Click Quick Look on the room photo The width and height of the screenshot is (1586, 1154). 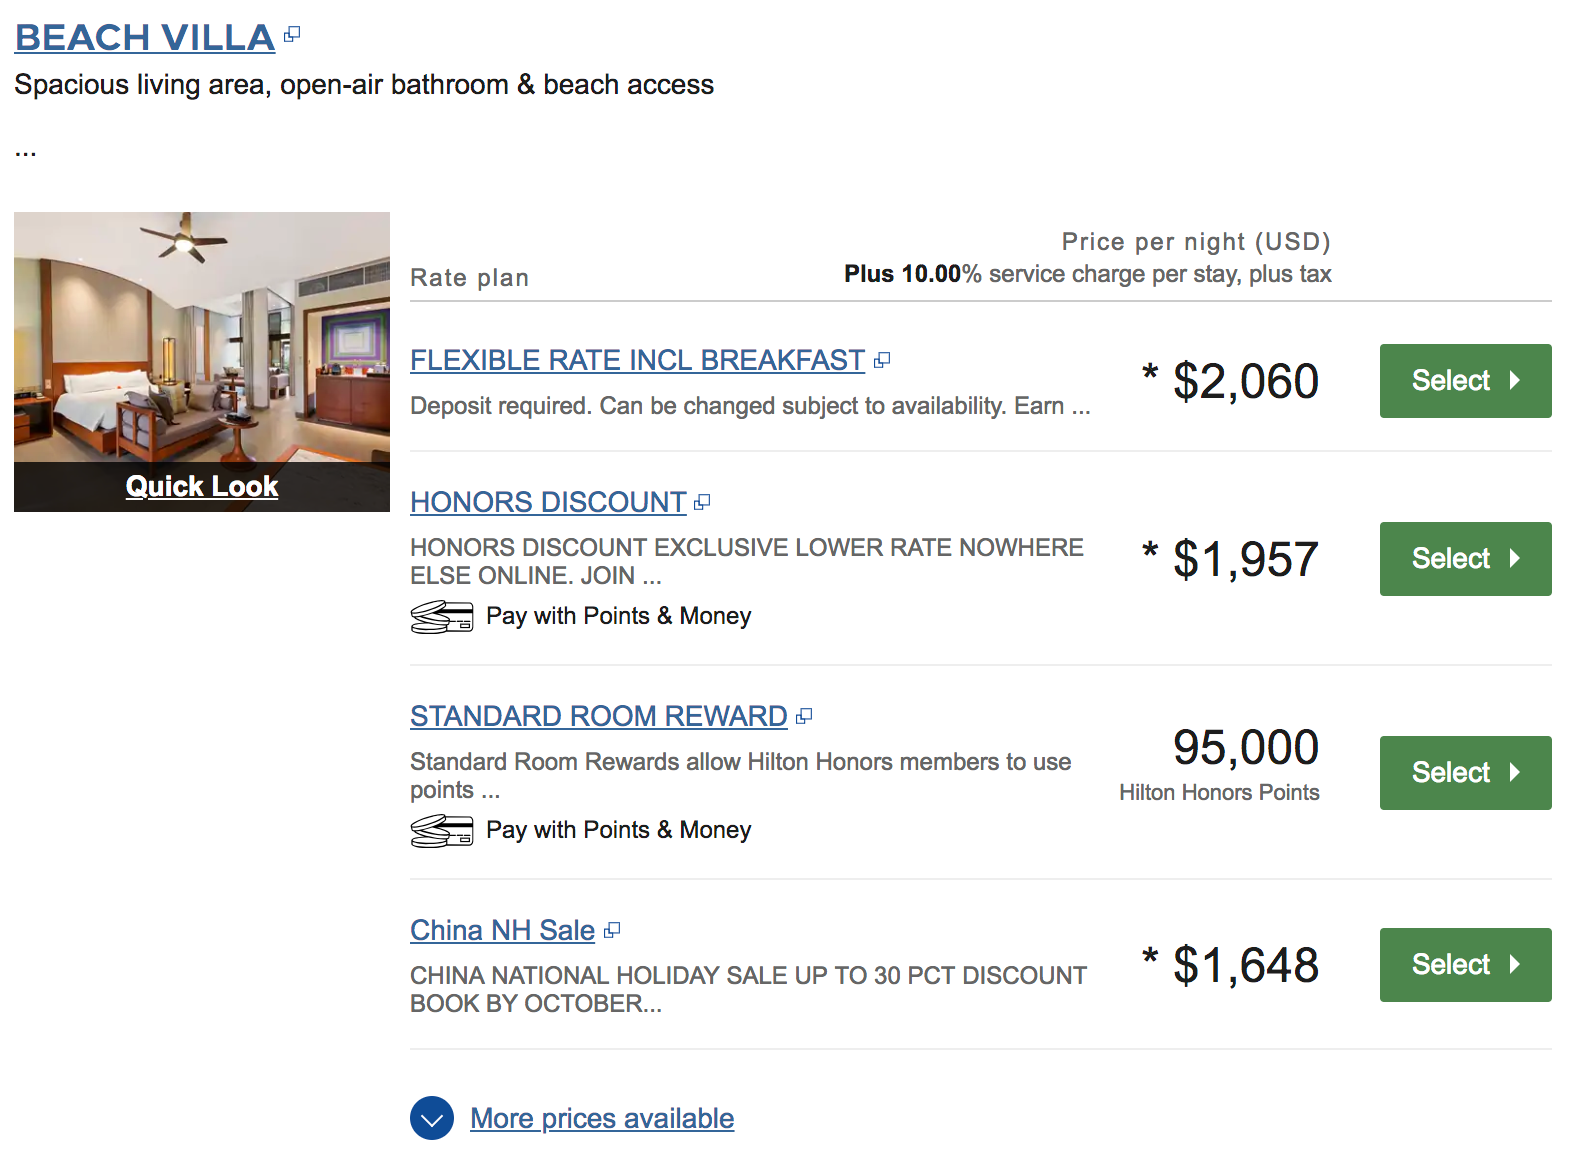pos(202,486)
